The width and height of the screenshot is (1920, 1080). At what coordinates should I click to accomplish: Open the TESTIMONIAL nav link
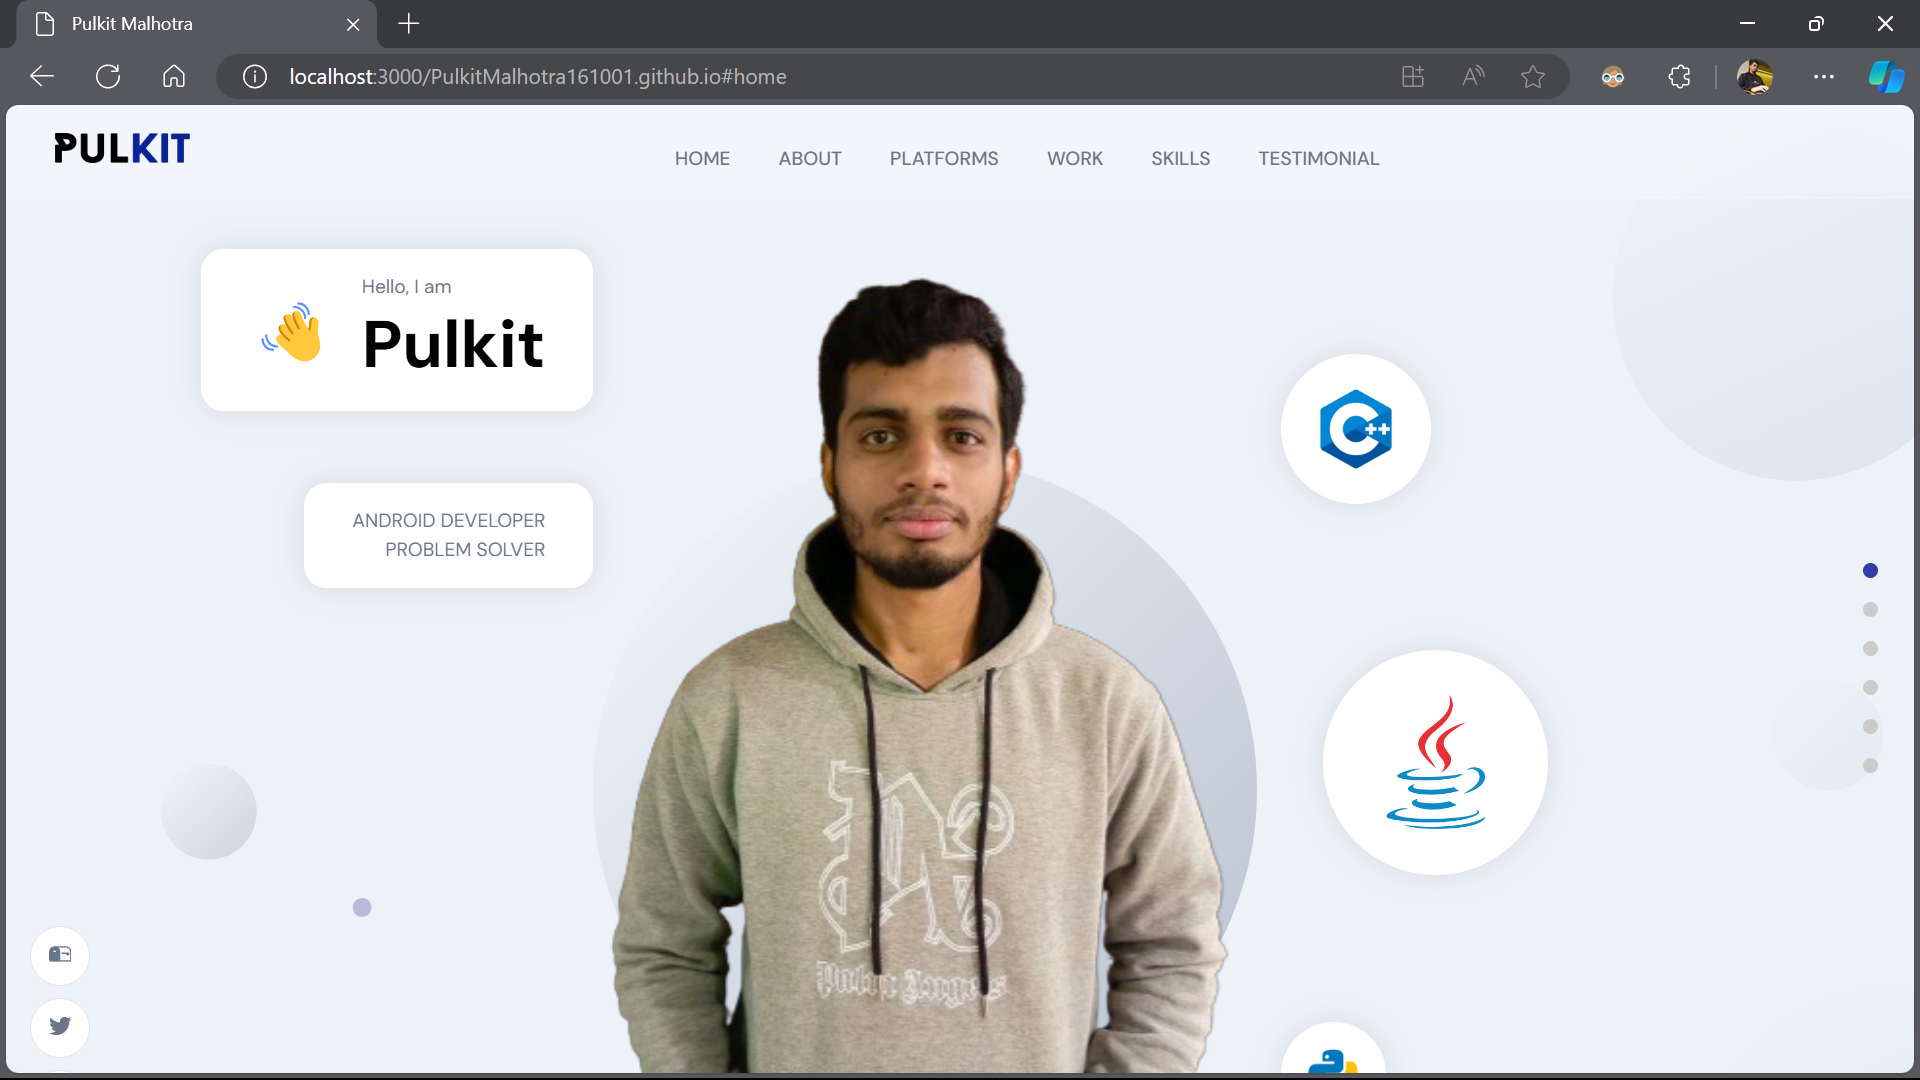click(1318, 159)
